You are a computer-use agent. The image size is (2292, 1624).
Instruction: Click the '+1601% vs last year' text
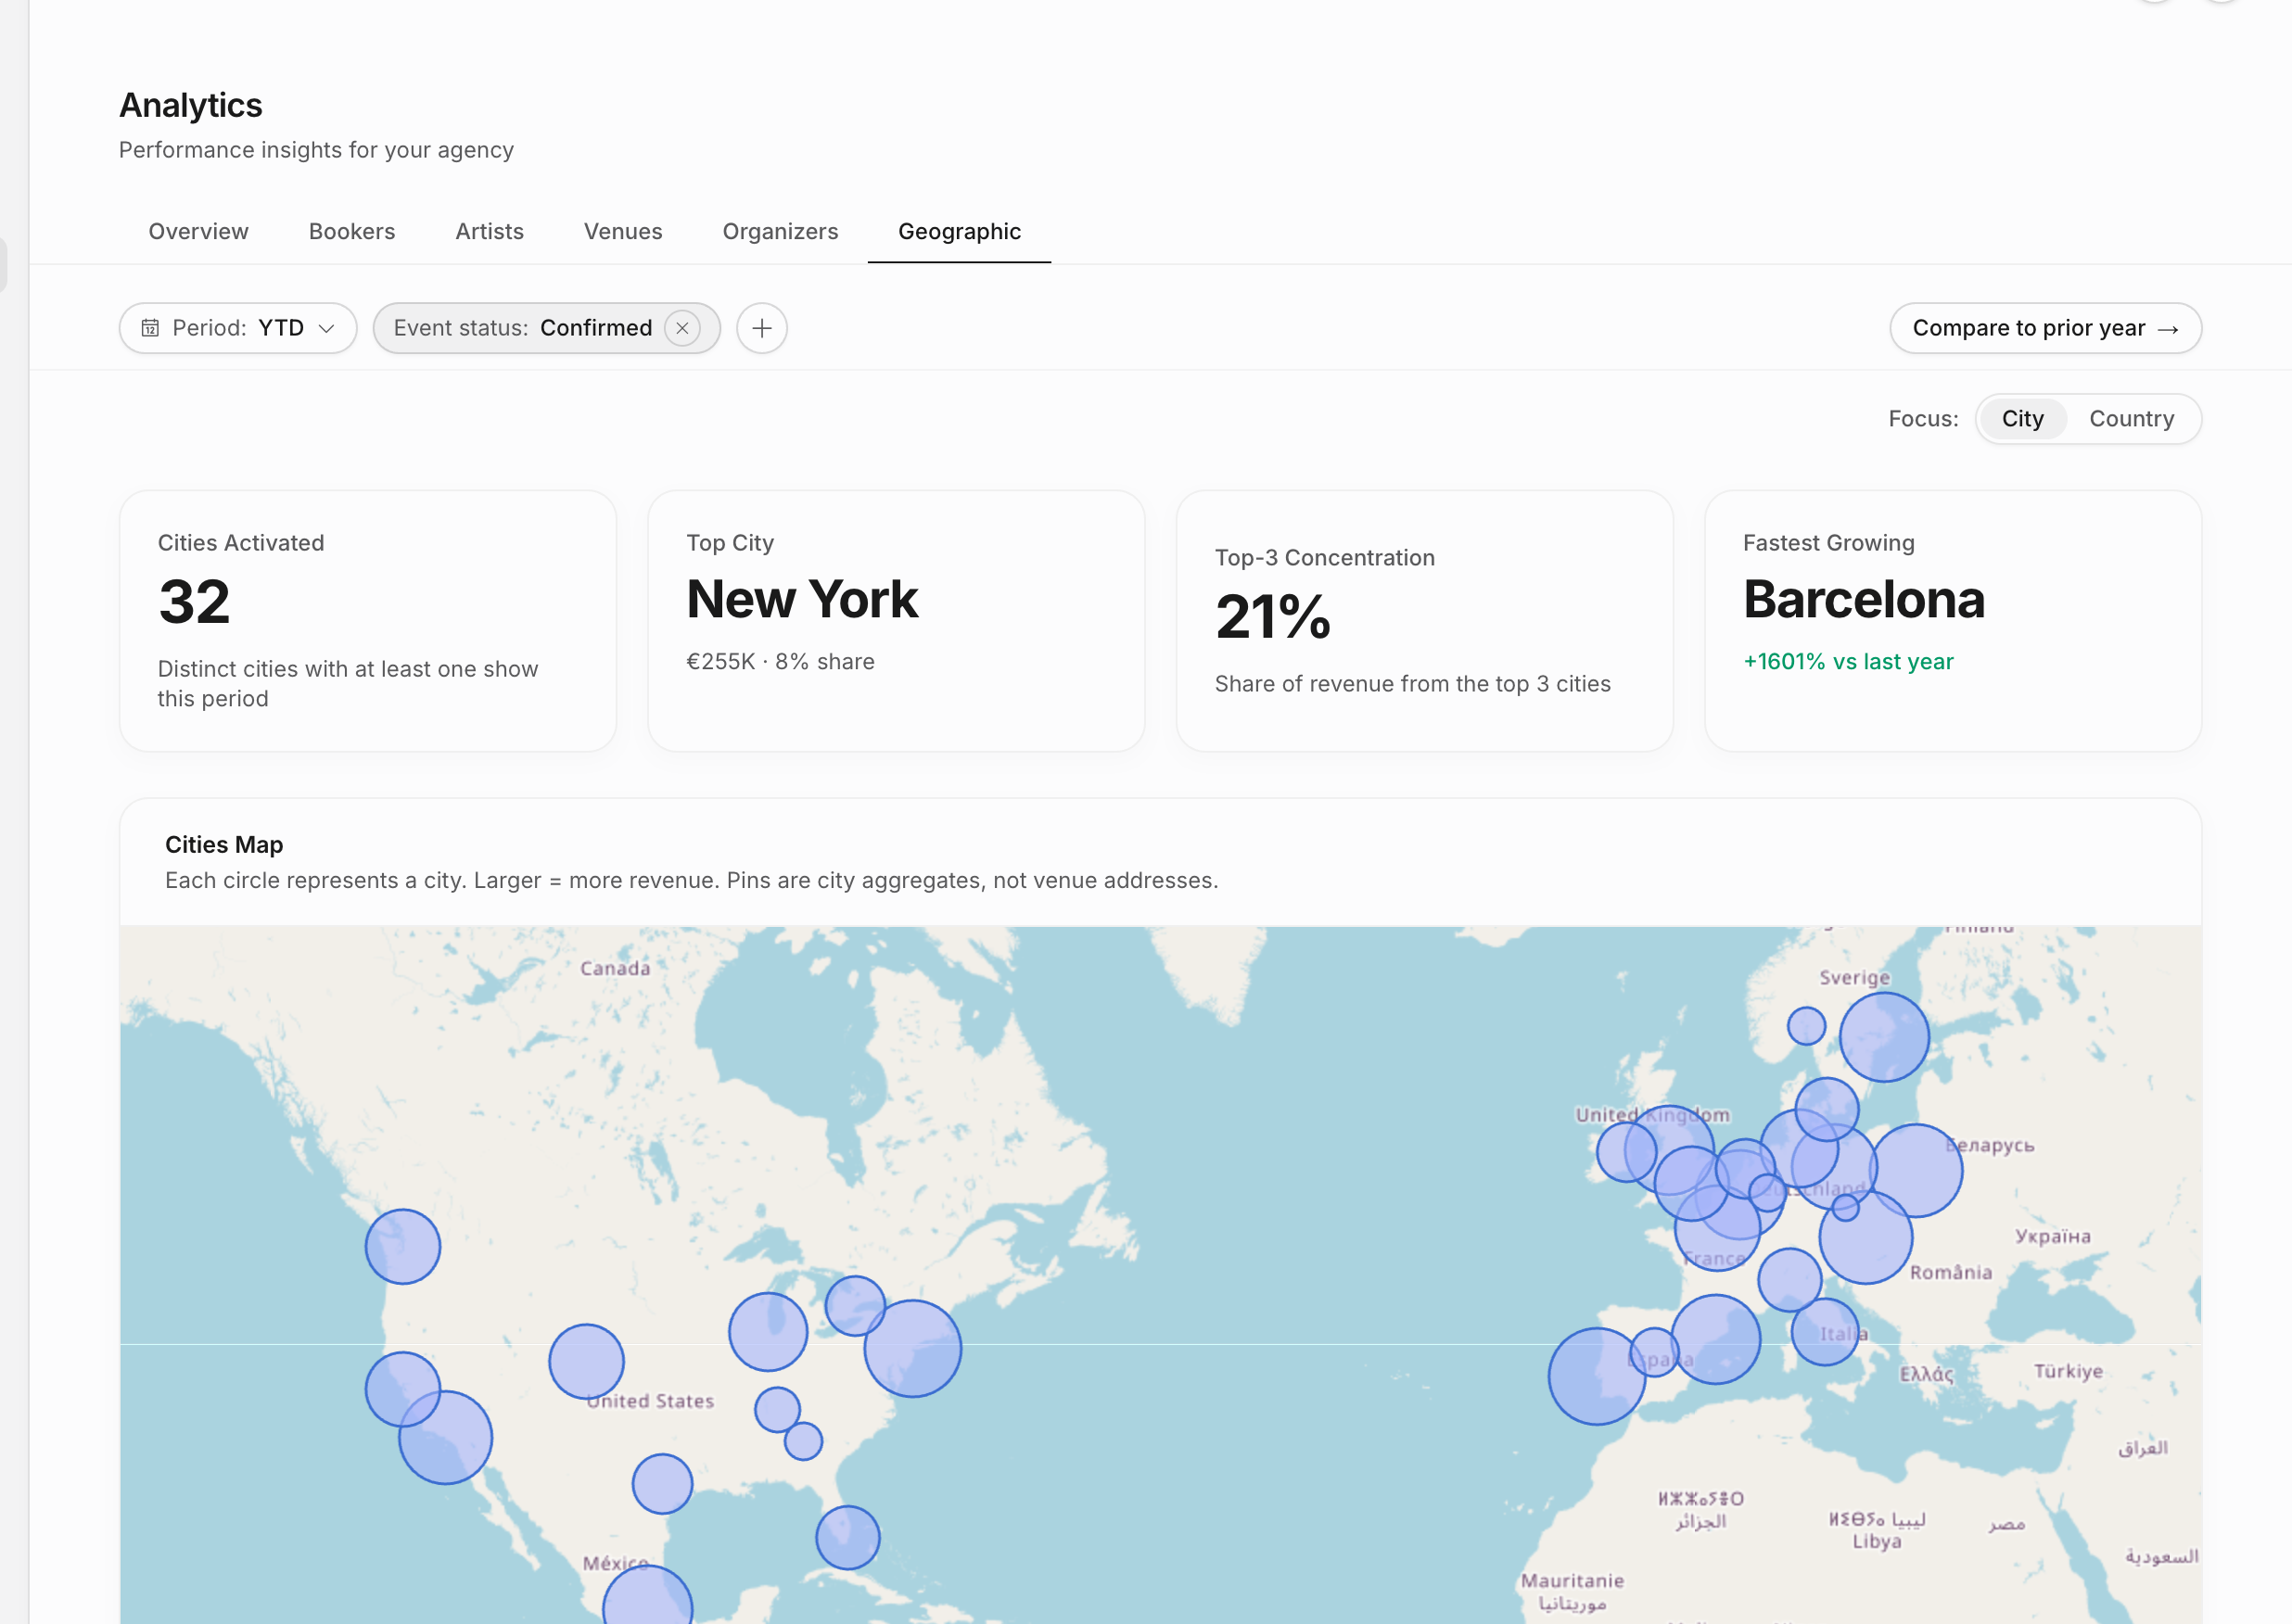point(1847,661)
